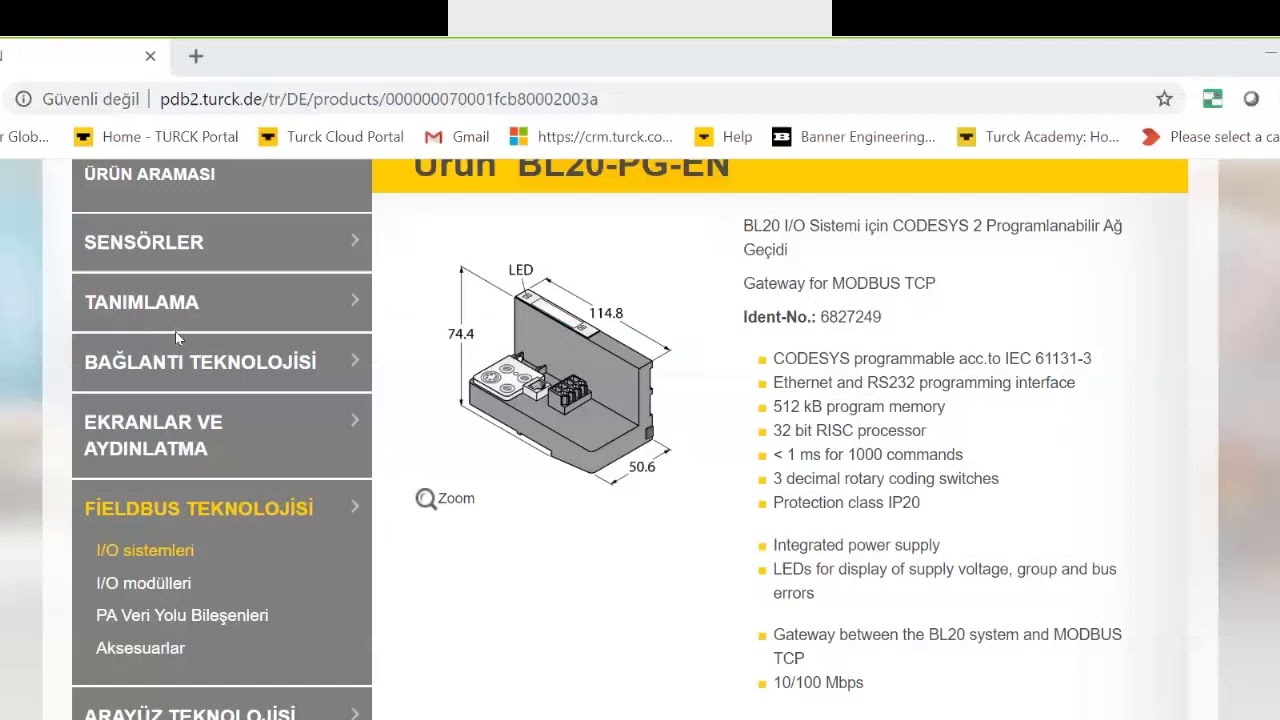Open the Turck Academy bookmark

coord(1038,137)
